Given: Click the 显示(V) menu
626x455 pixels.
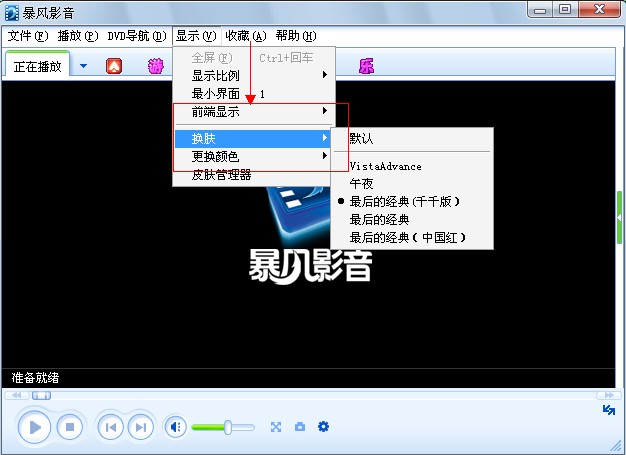Looking at the screenshot, I should click(x=196, y=36).
